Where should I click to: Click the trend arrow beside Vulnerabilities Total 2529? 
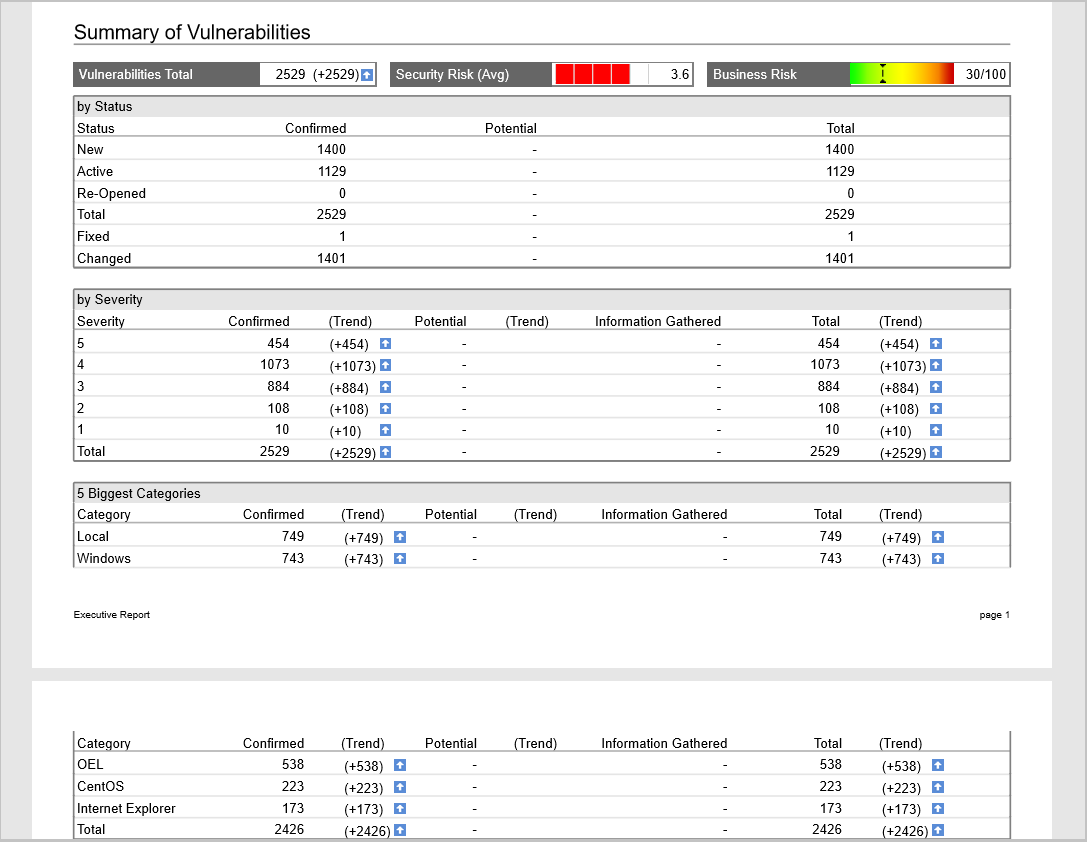(x=367, y=75)
